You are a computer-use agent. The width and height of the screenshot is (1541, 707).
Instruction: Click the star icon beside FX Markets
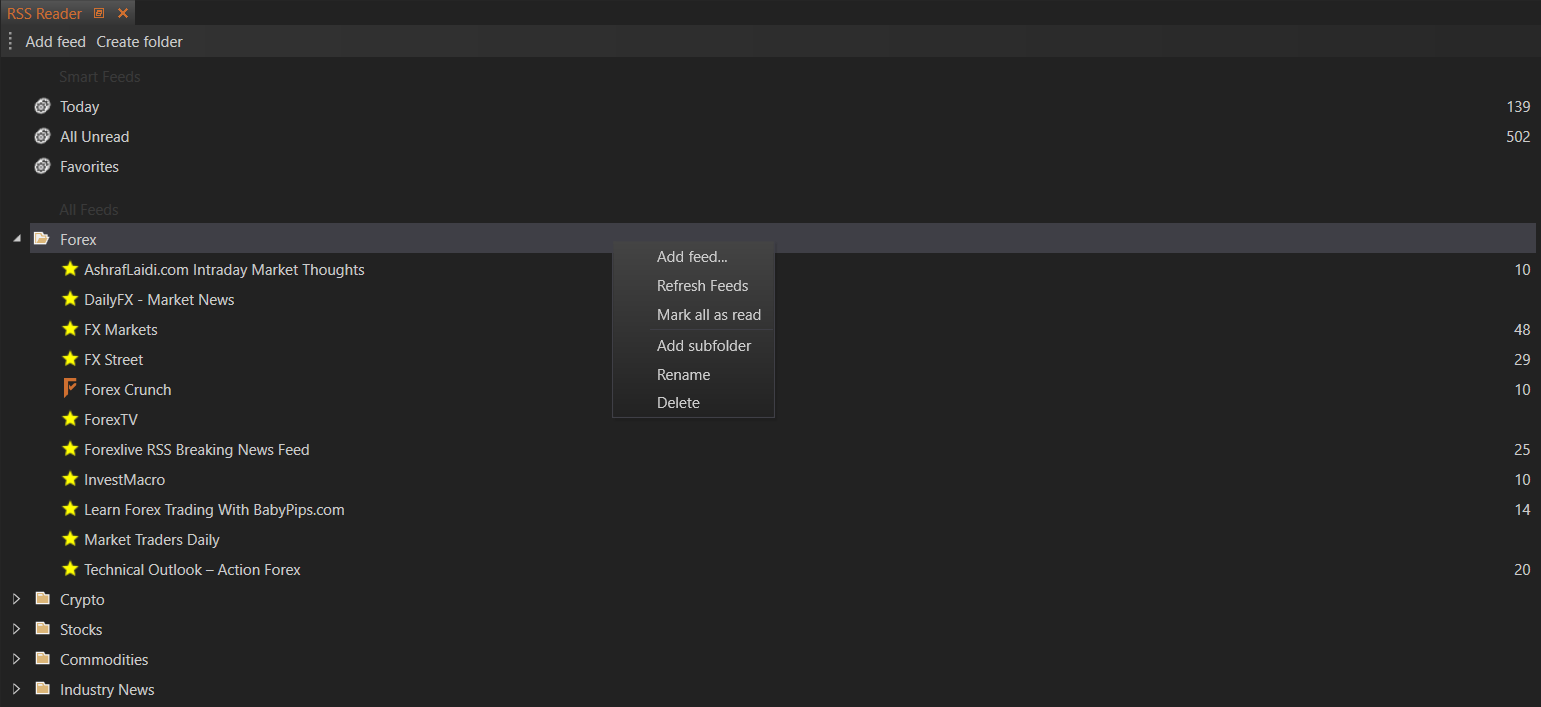pos(70,329)
